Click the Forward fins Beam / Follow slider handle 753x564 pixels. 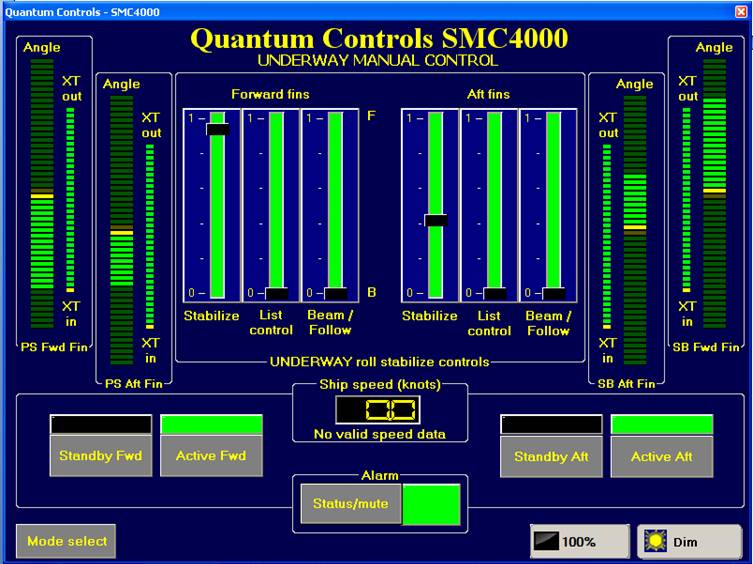tap(336, 293)
